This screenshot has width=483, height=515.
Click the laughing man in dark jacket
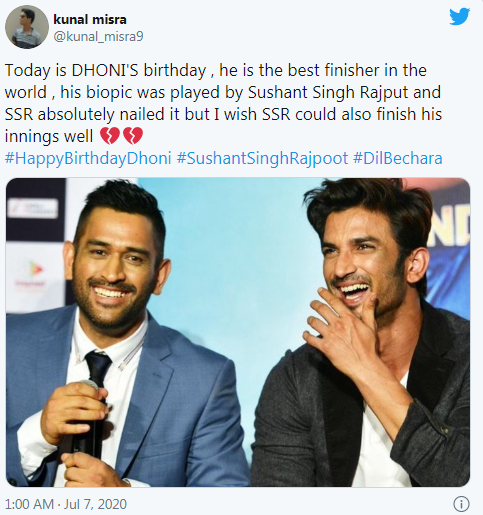[363, 333]
